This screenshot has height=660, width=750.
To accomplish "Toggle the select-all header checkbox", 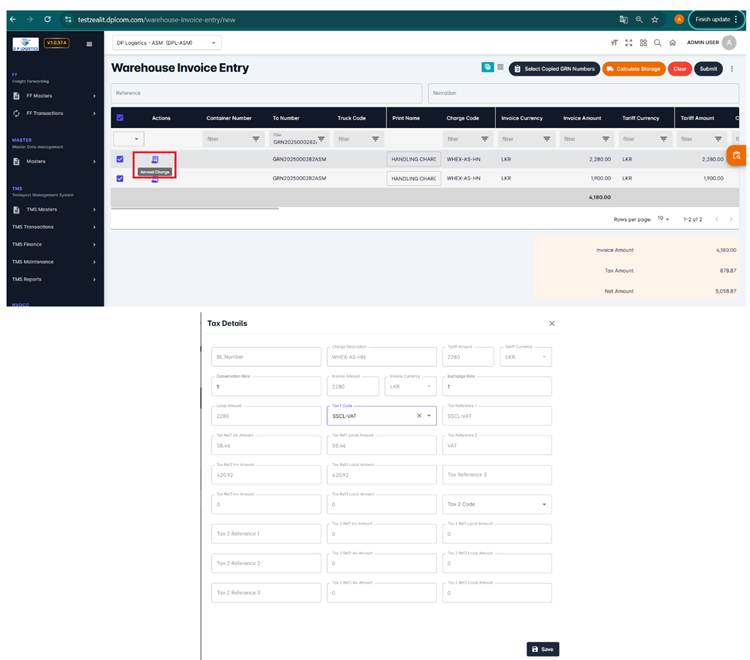I will pyautogui.click(x=120, y=118).
